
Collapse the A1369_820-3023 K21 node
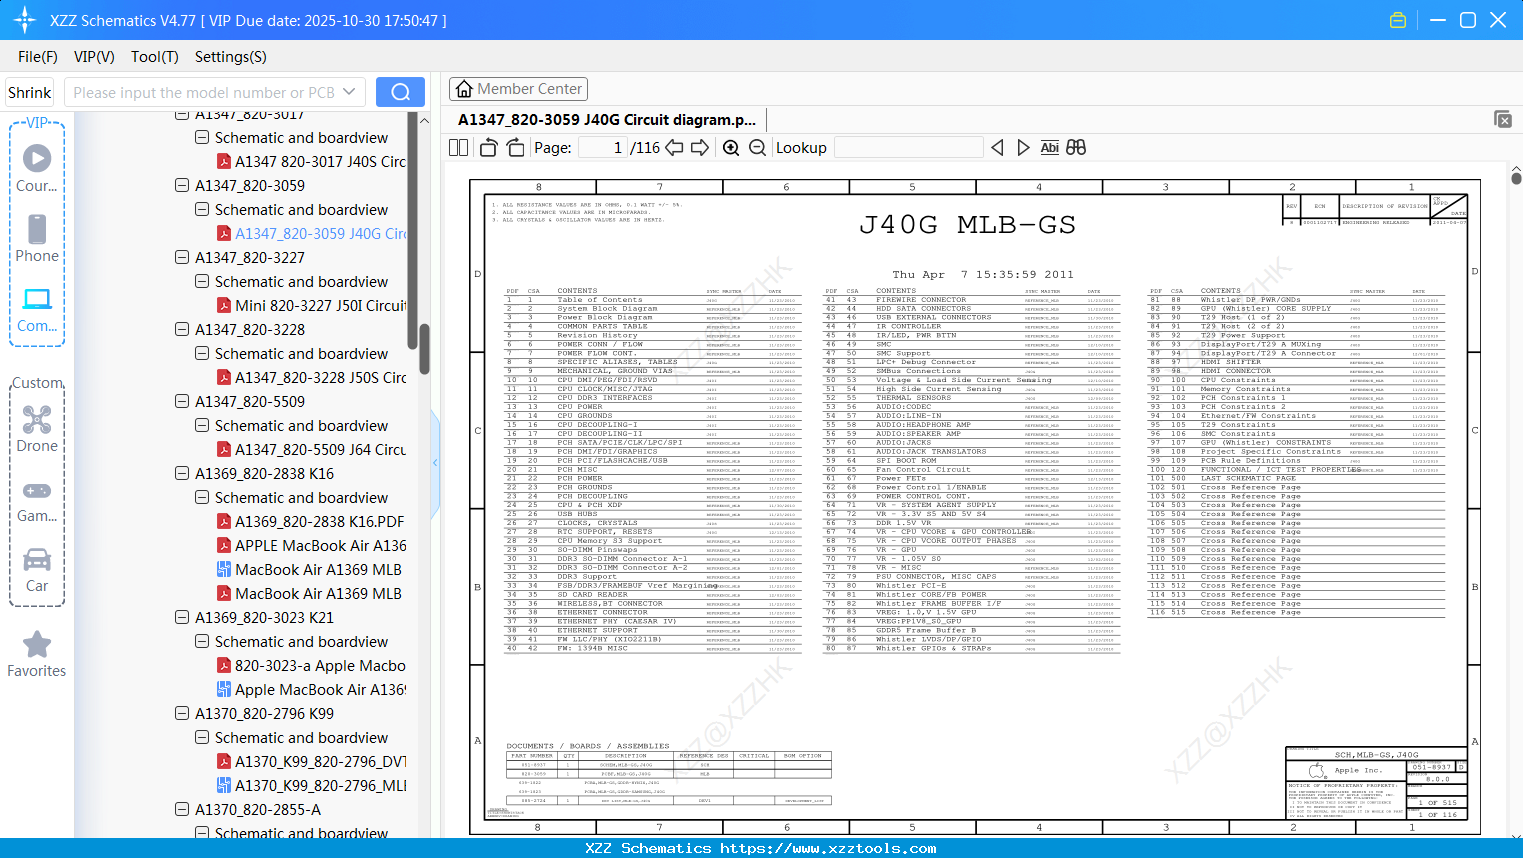(182, 617)
